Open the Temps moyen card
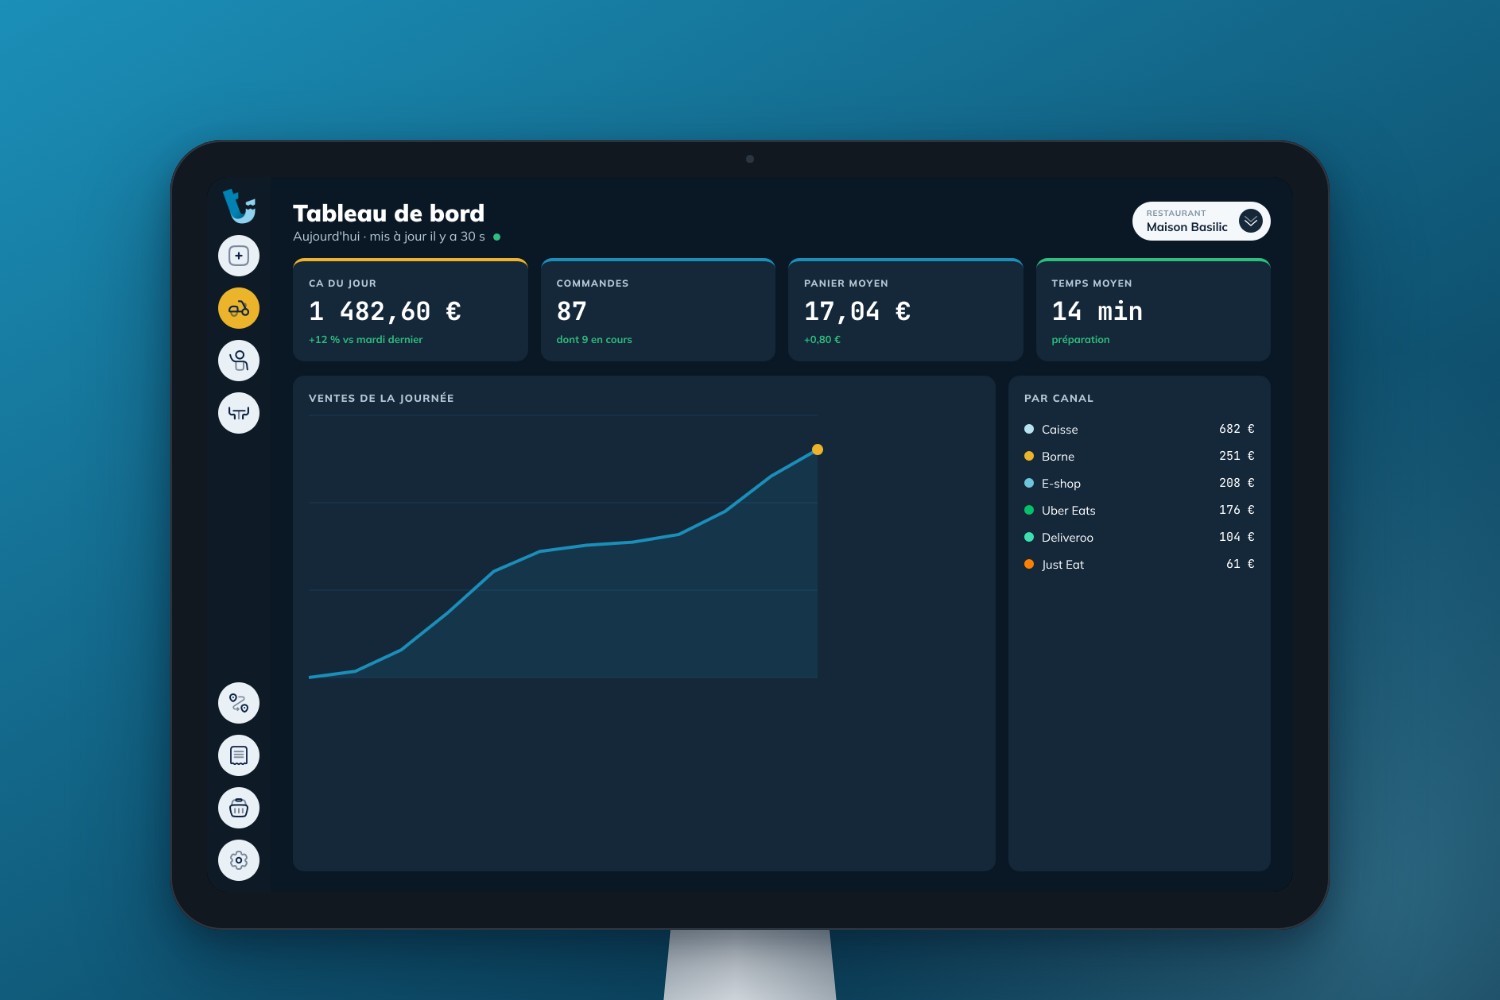The image size is (1500, 1000). coord(1153,310)
